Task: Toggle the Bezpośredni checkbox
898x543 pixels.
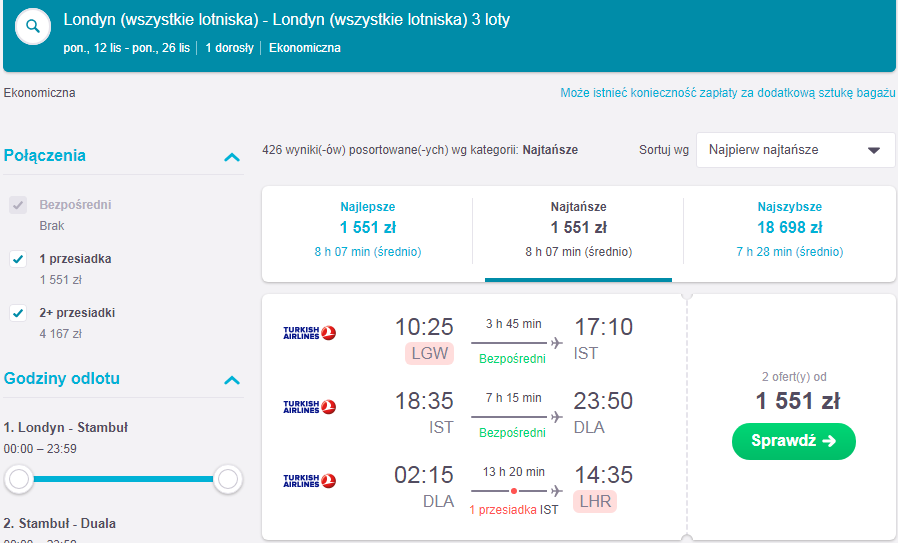Action: 18,204
